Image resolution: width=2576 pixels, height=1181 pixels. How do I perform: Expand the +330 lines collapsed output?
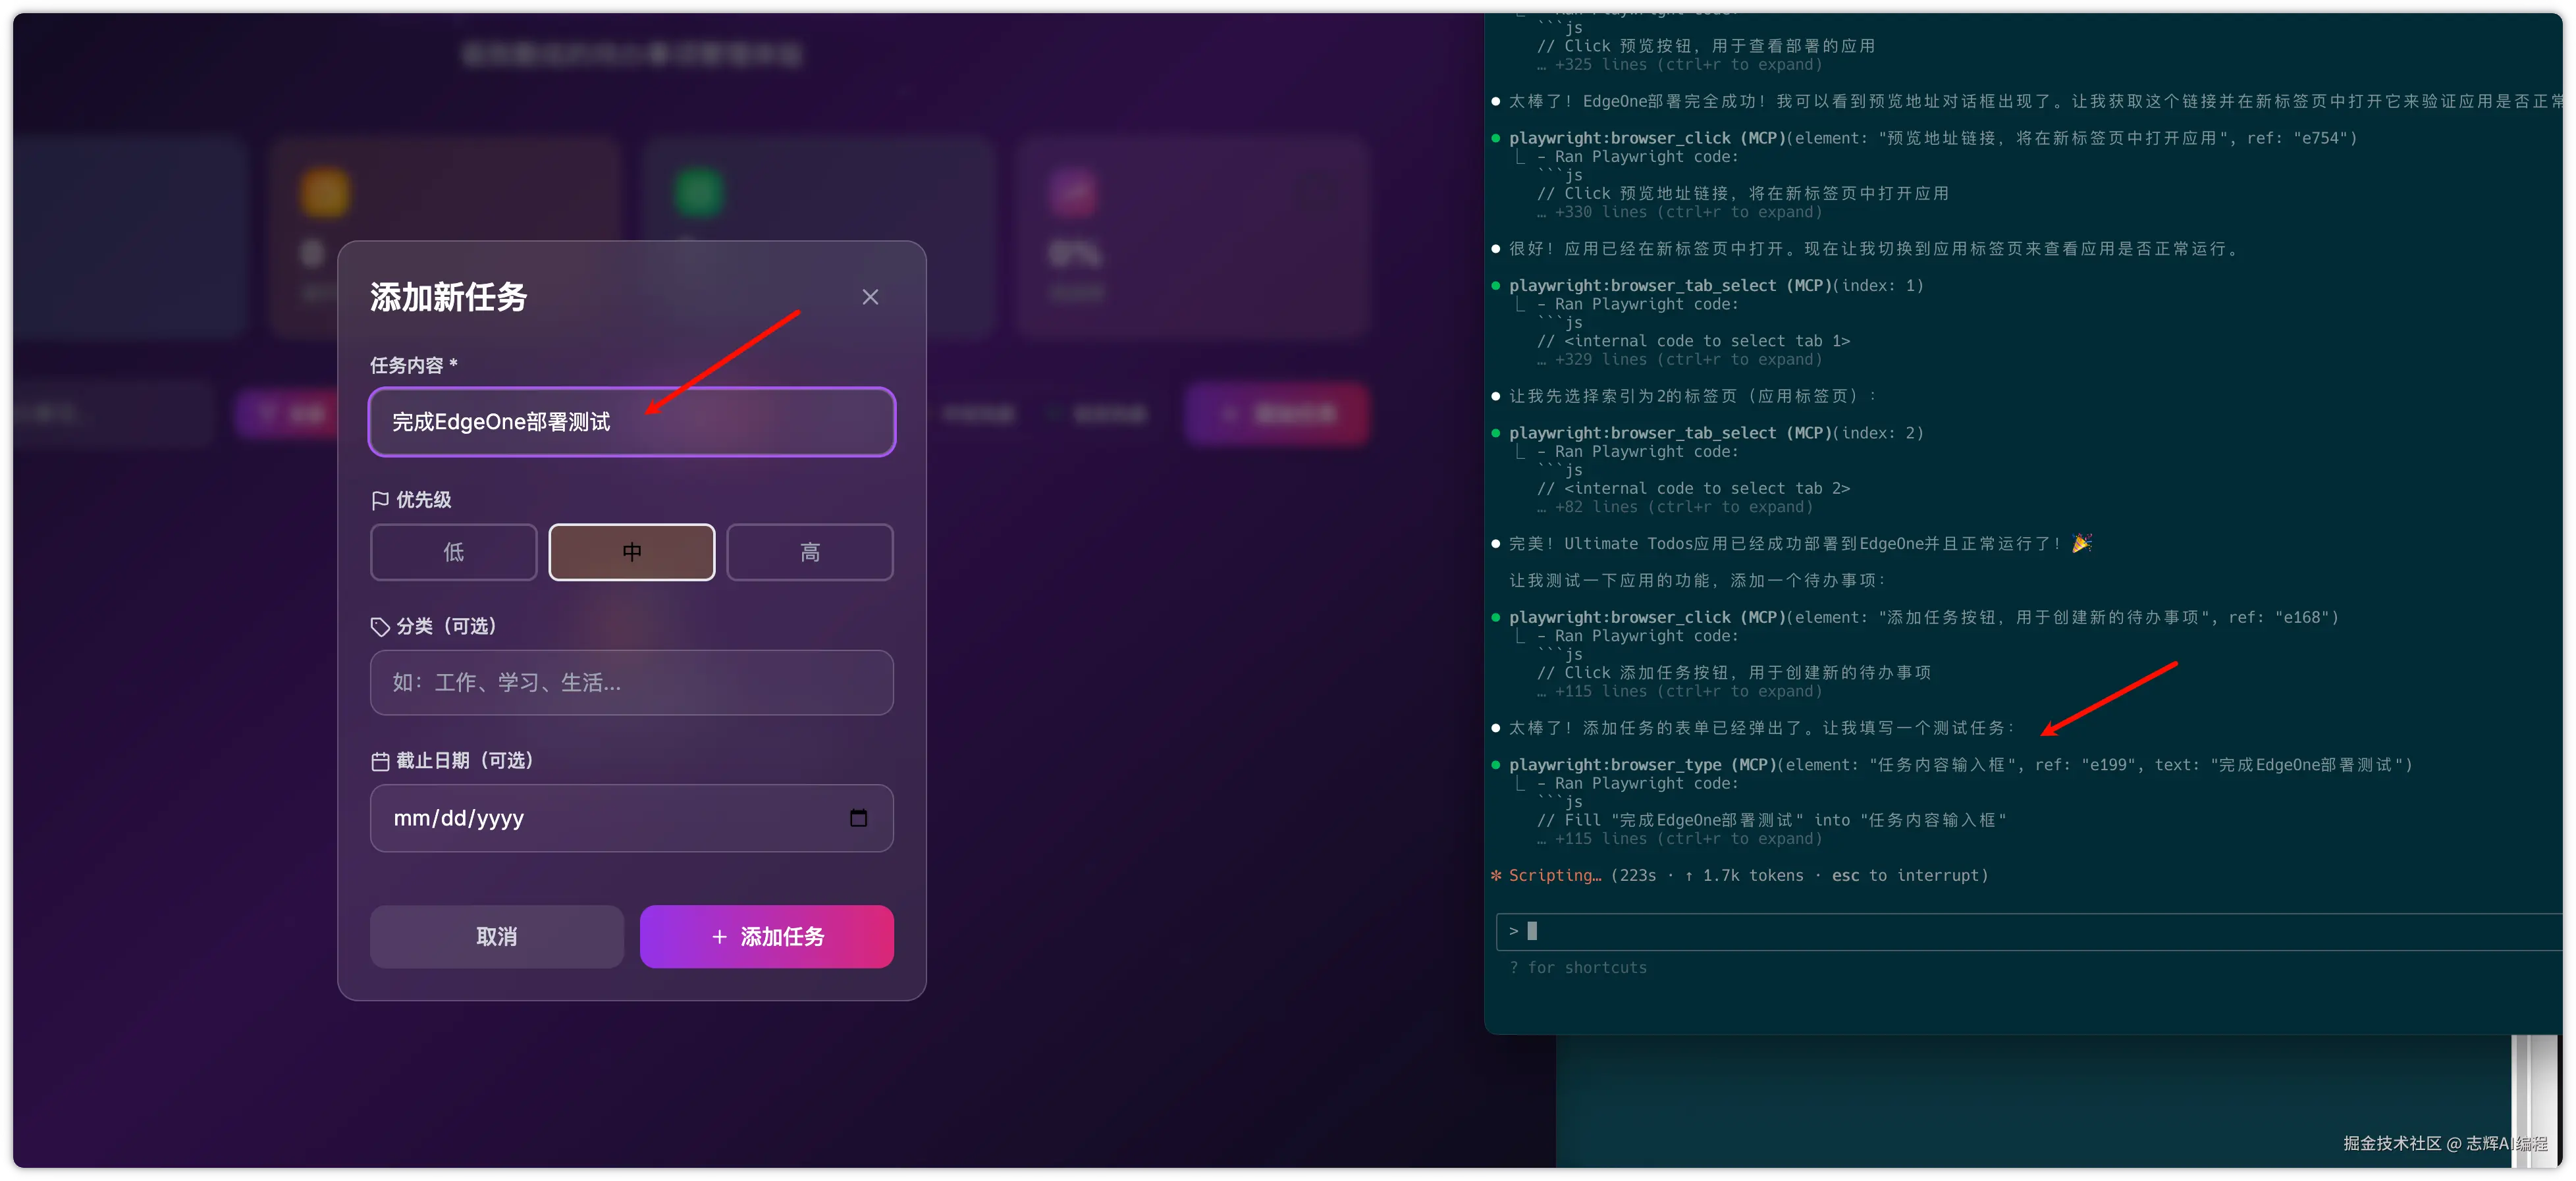click(1687, 212)
